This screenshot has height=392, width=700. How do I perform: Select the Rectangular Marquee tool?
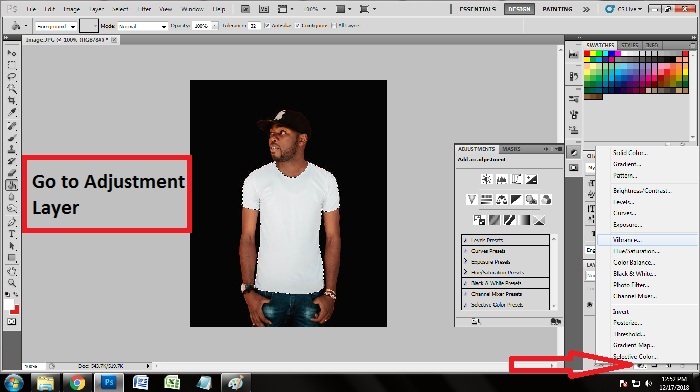tap(12, 65)
